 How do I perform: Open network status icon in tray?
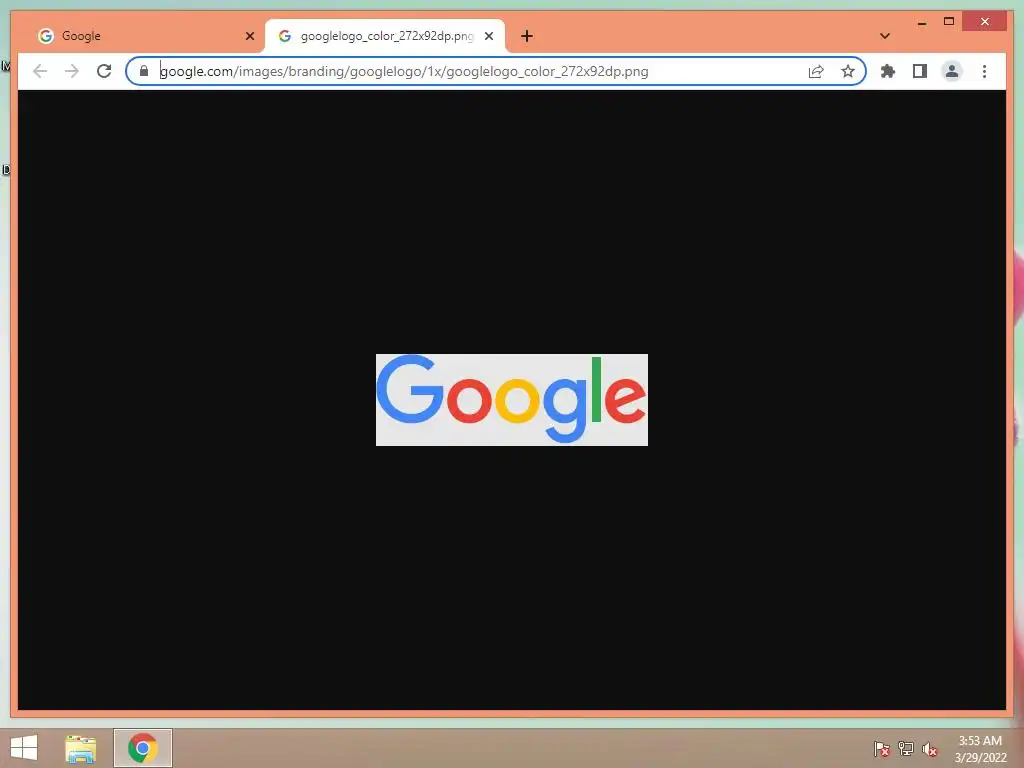[906, 749]
